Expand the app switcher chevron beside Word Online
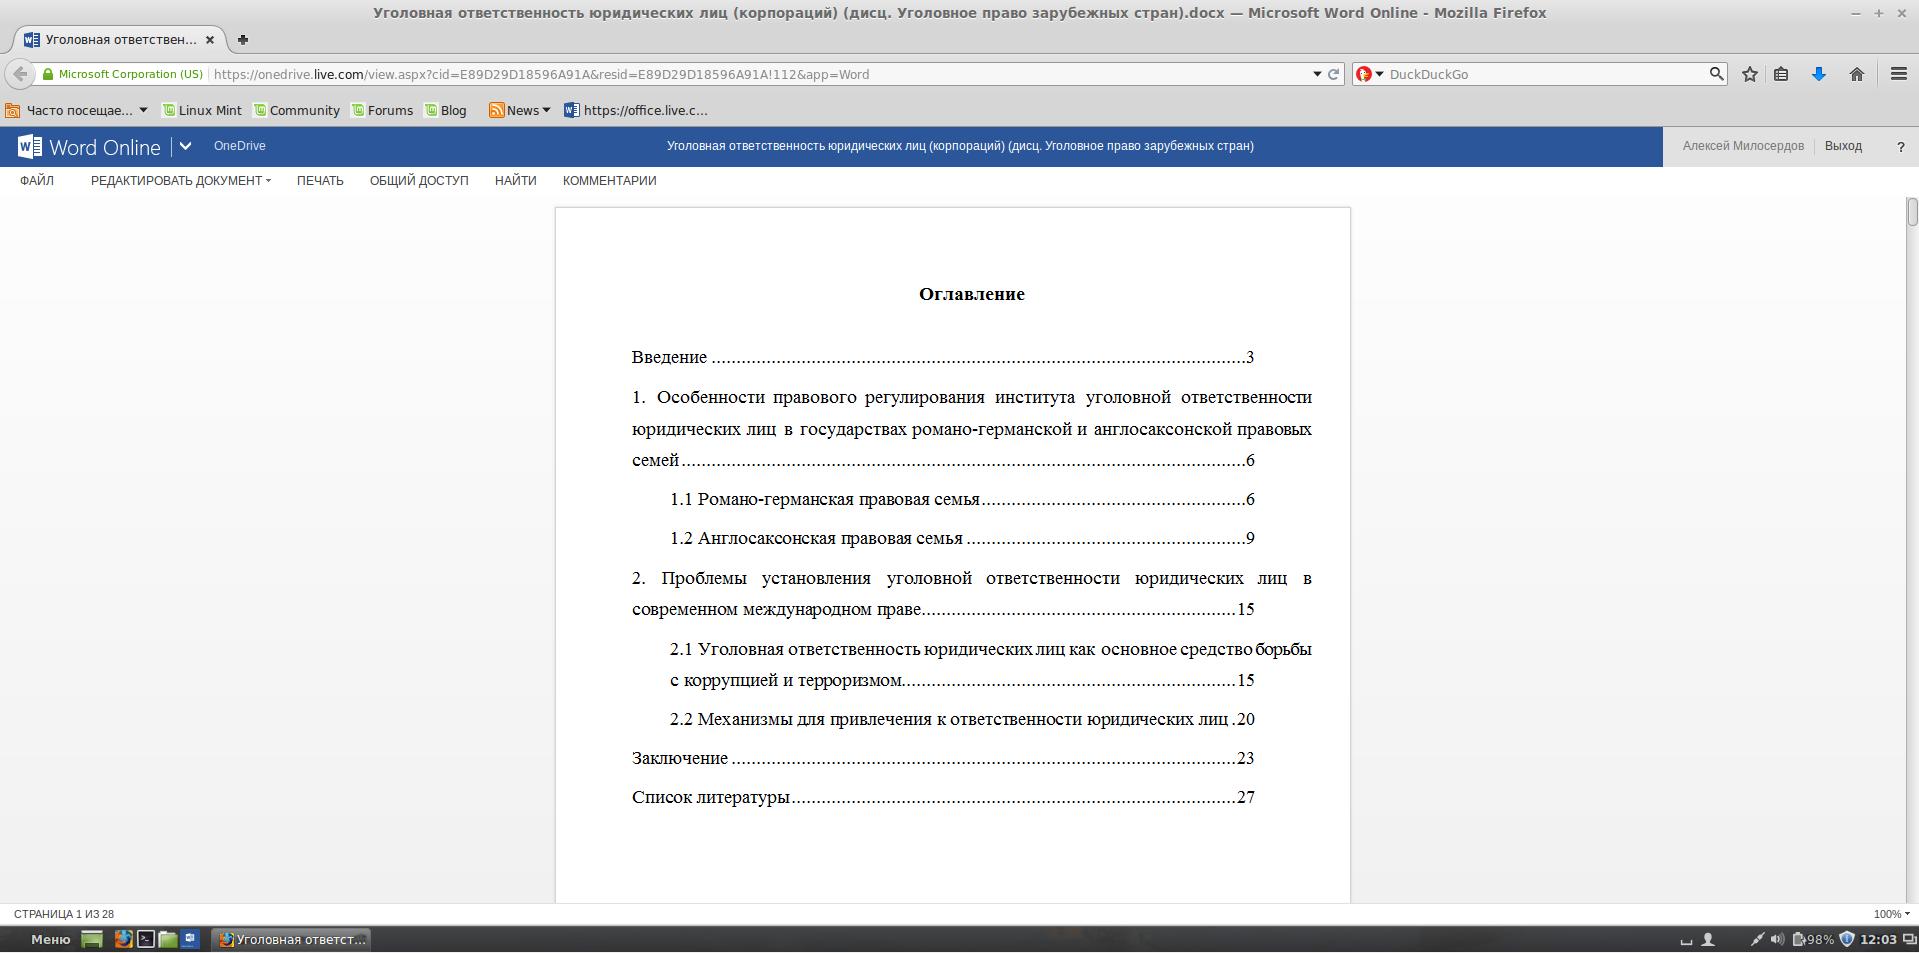1919x953 pixels. pos(185,146)
